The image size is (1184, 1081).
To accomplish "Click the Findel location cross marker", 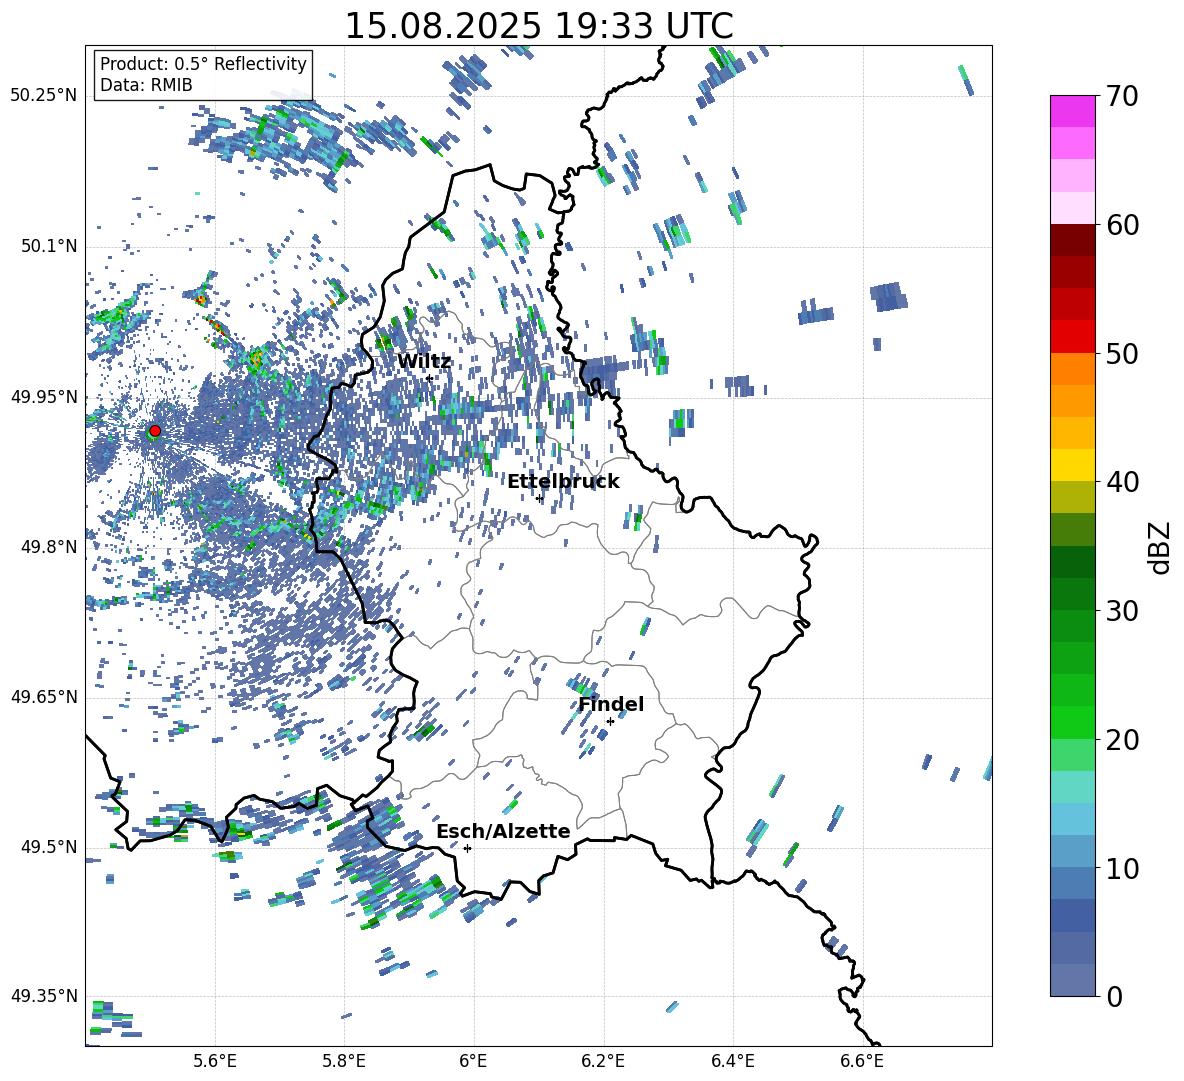I will (x=610, y=722).
